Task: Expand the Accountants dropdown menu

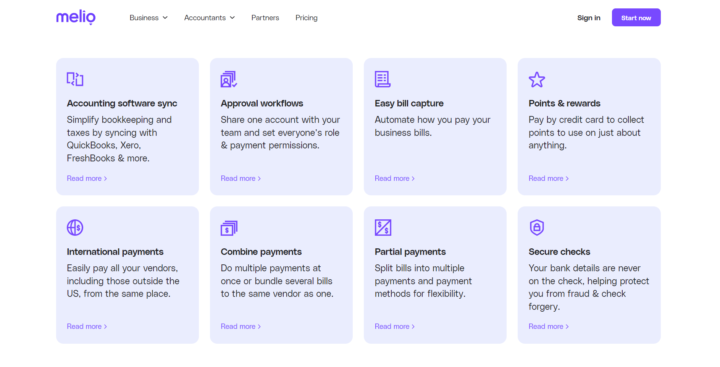Action: (209, 17)
